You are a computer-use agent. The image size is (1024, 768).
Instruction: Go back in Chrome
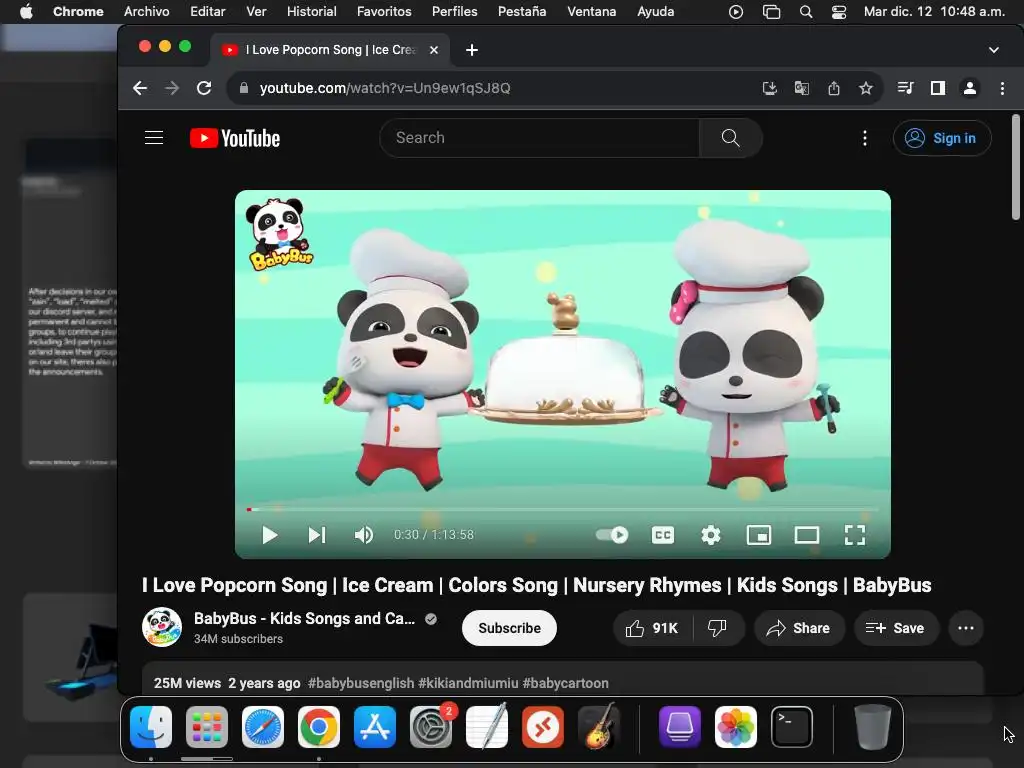pyautogui.click(x=140, y=88)
